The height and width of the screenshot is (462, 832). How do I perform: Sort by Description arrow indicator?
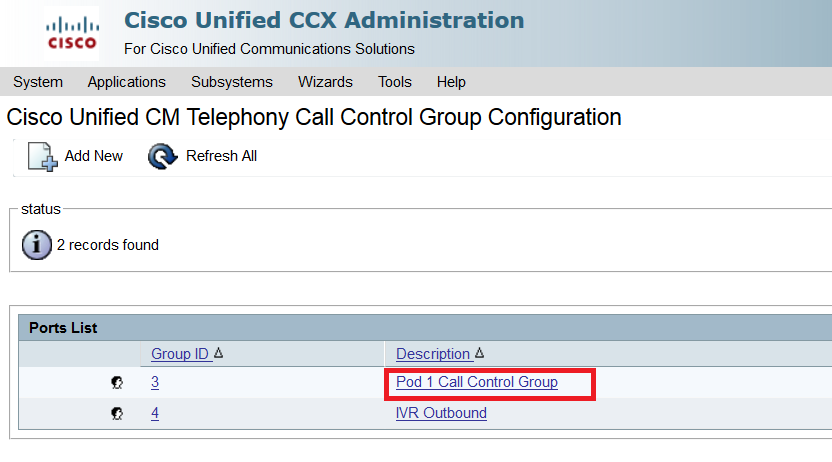[x=479, y=353]
